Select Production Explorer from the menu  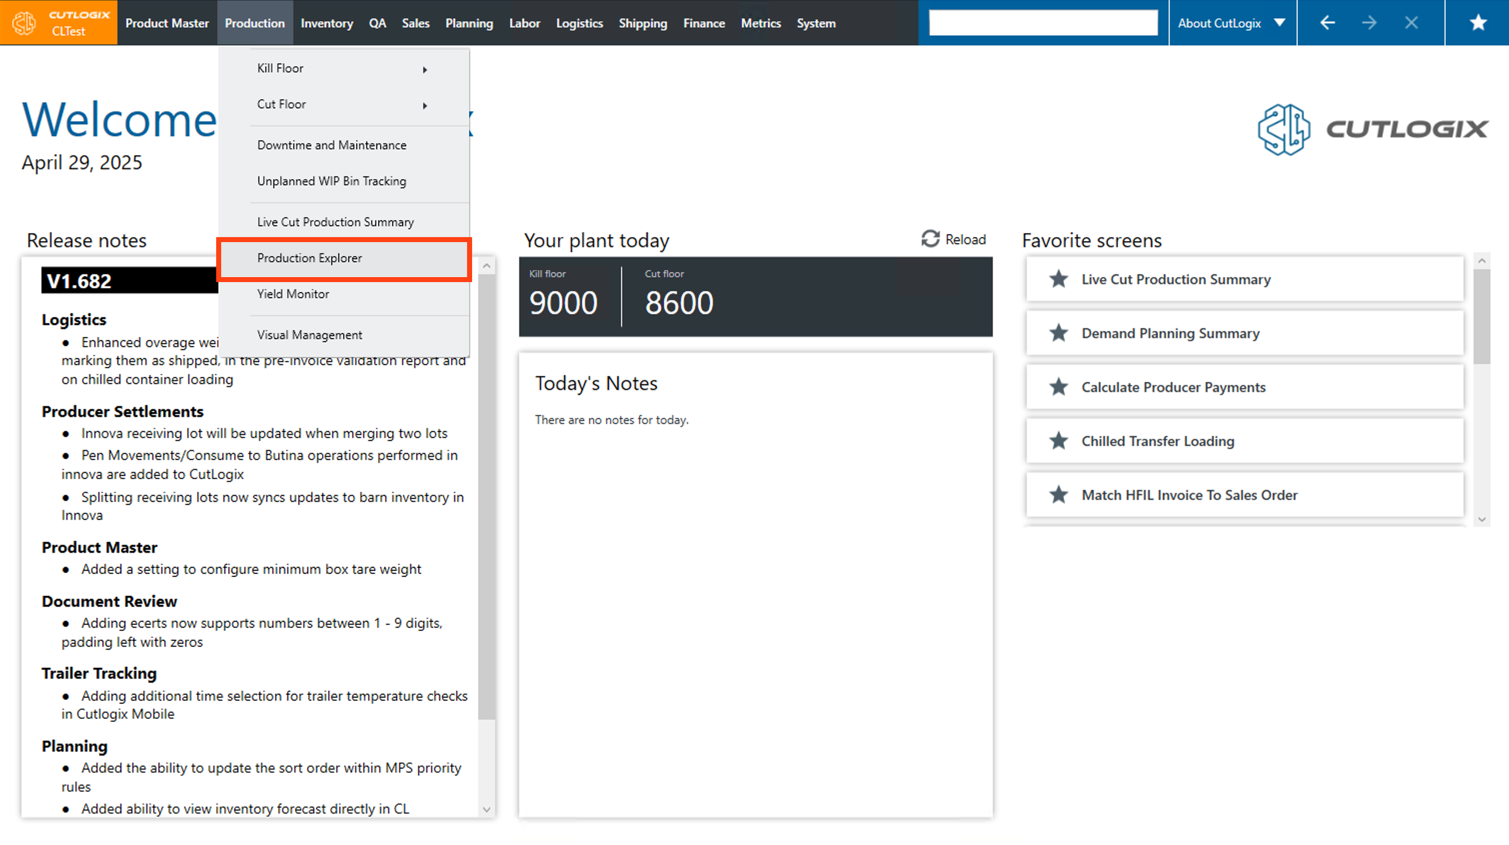pyautogui.click(x=310, y=258)
